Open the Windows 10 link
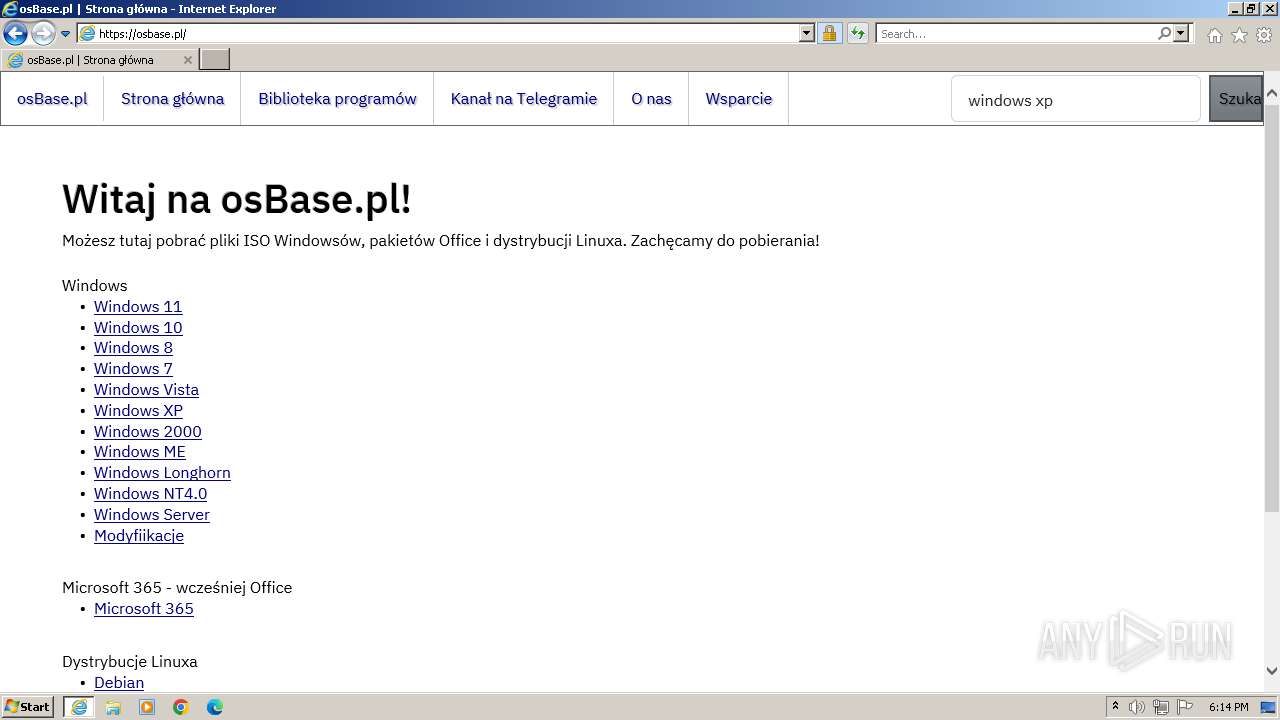Screen dimensions: 1280x720 point(138,327)
